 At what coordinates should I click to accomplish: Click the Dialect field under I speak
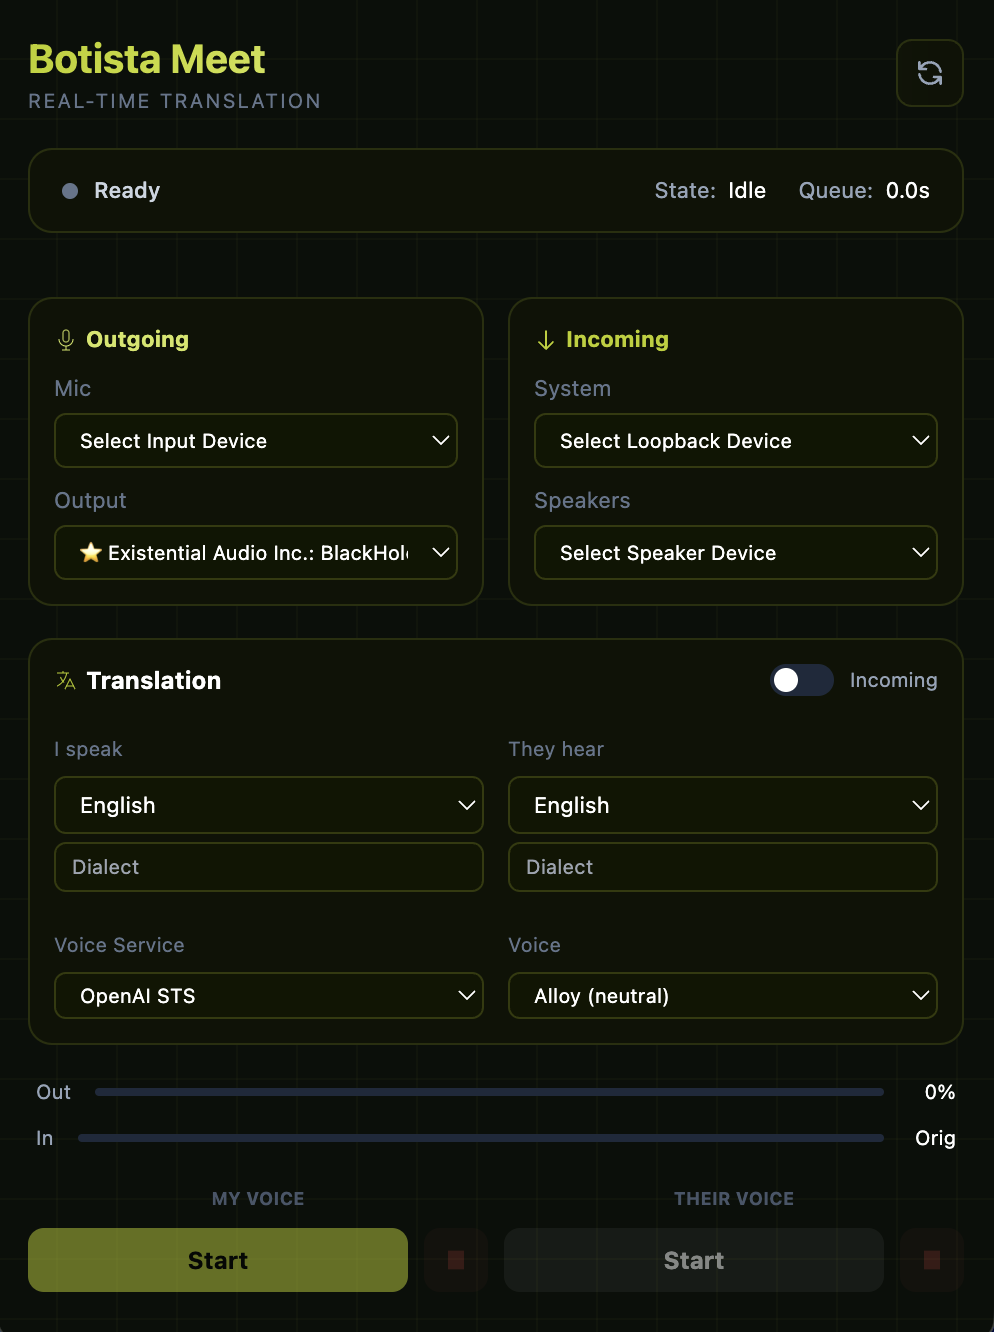click(268, 867)
